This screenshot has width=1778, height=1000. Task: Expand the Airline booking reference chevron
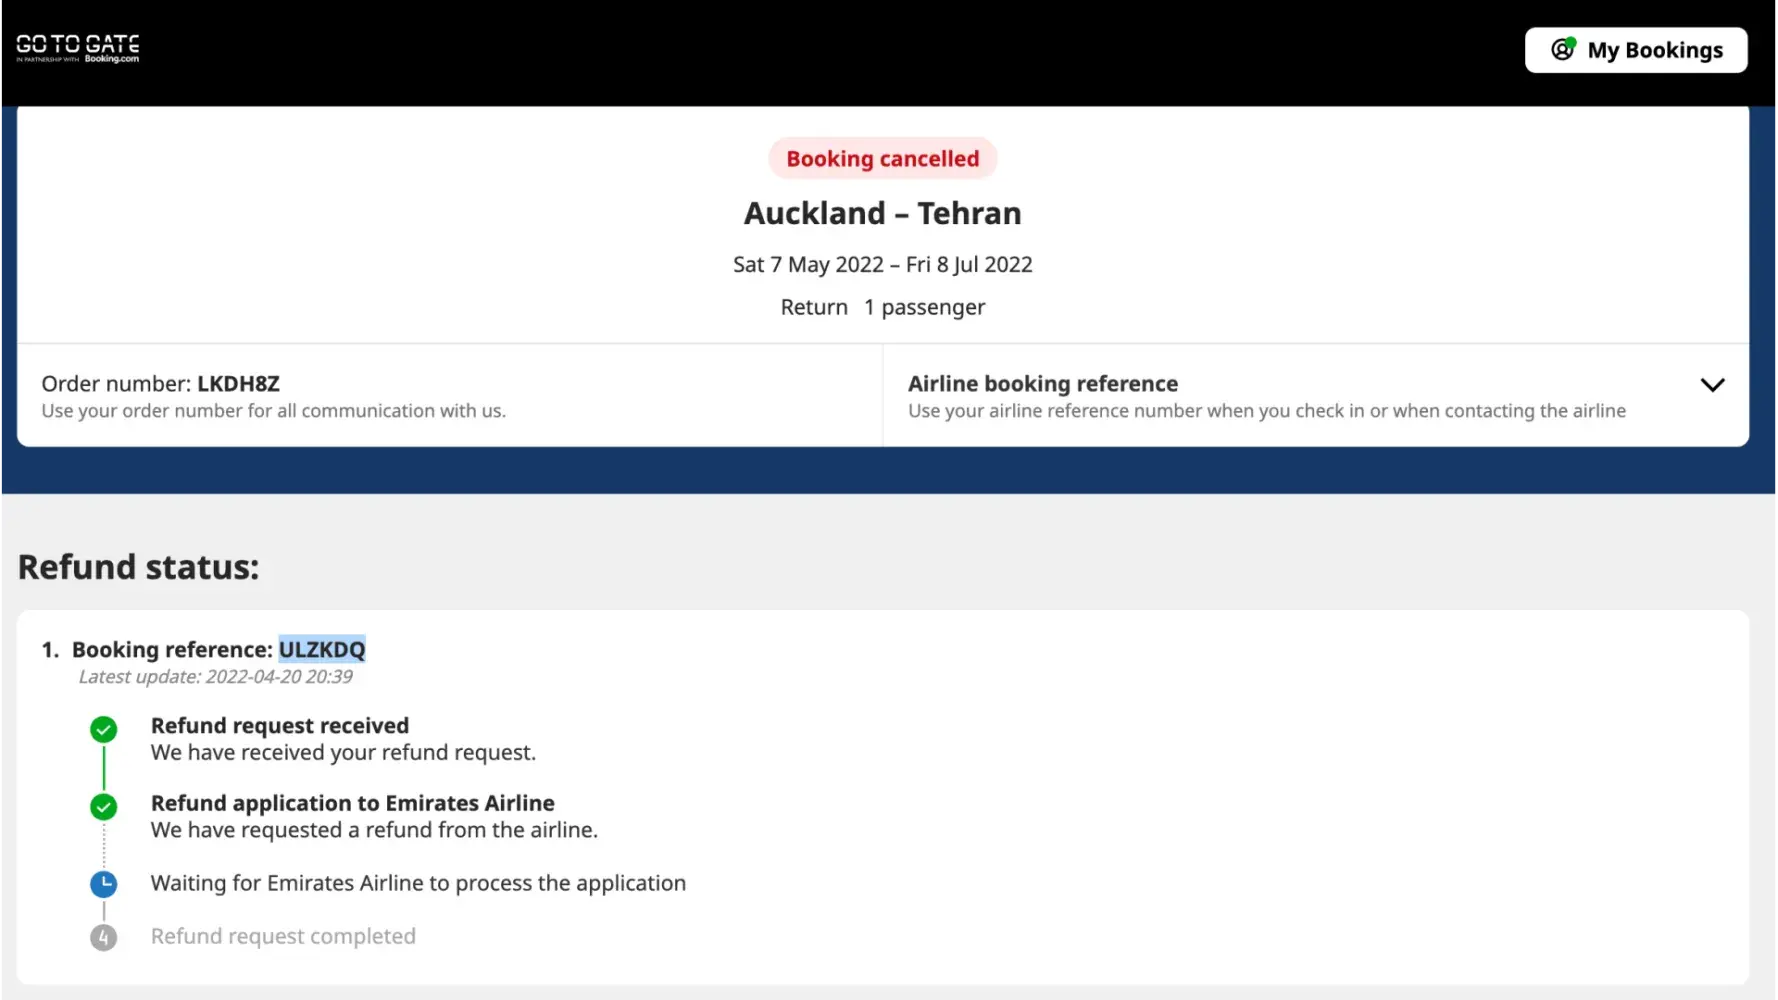point(1712,385)
